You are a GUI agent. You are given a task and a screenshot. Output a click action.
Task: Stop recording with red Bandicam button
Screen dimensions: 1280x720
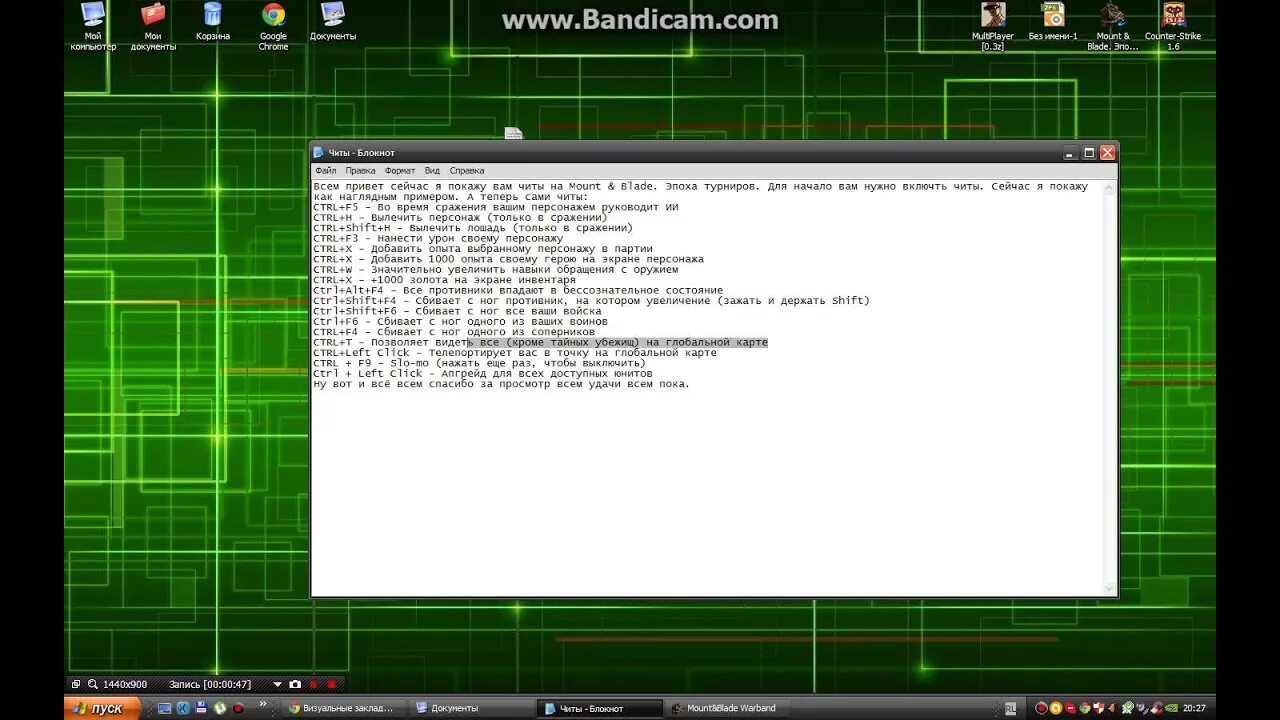(x=331, y=684)
